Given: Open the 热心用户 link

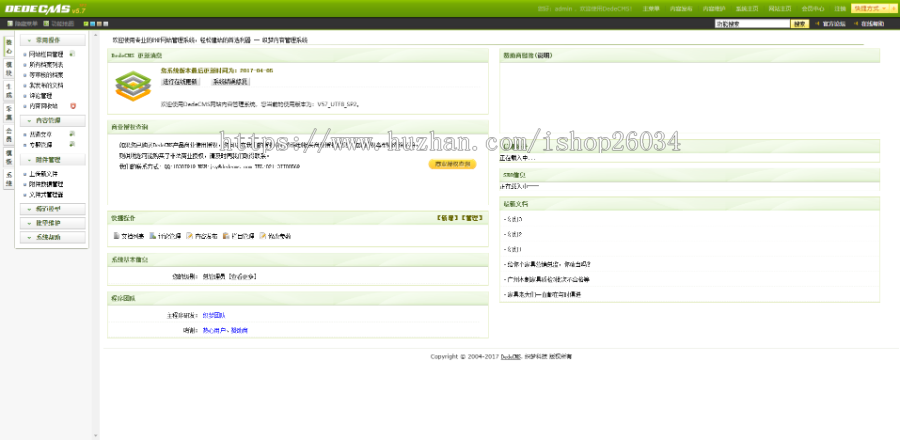Looking at the screenshot, I should 214,330.
